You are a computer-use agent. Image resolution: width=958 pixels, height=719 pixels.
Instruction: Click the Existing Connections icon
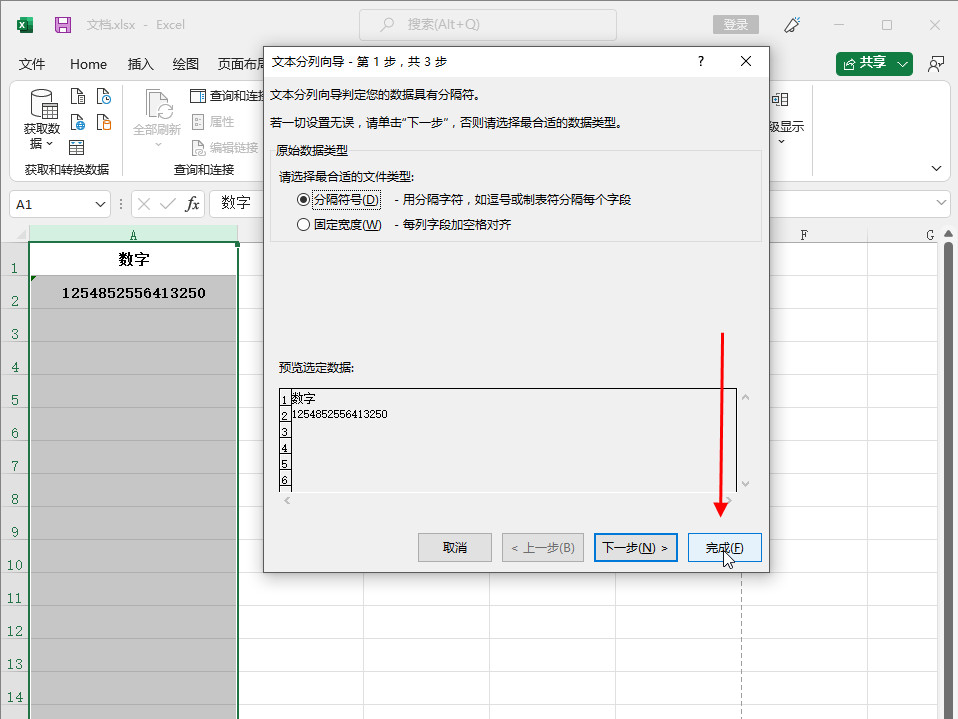tap(104, 122)
